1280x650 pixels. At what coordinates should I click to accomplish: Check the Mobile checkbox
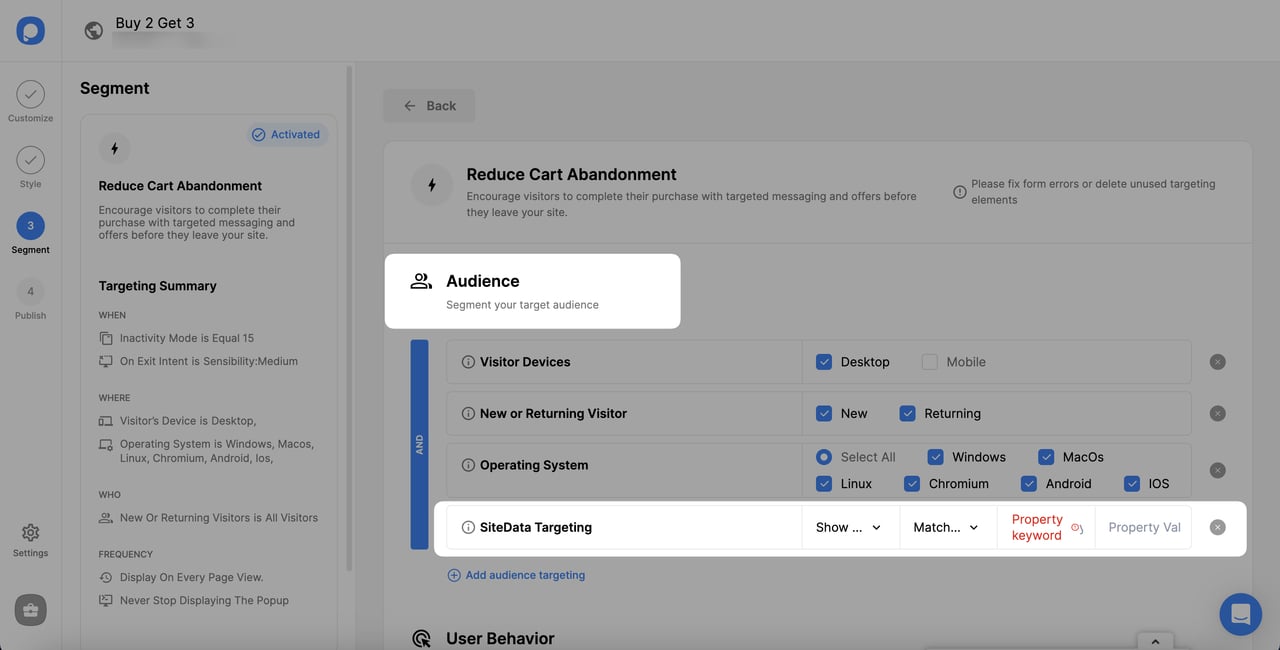[x=930, y=362]
